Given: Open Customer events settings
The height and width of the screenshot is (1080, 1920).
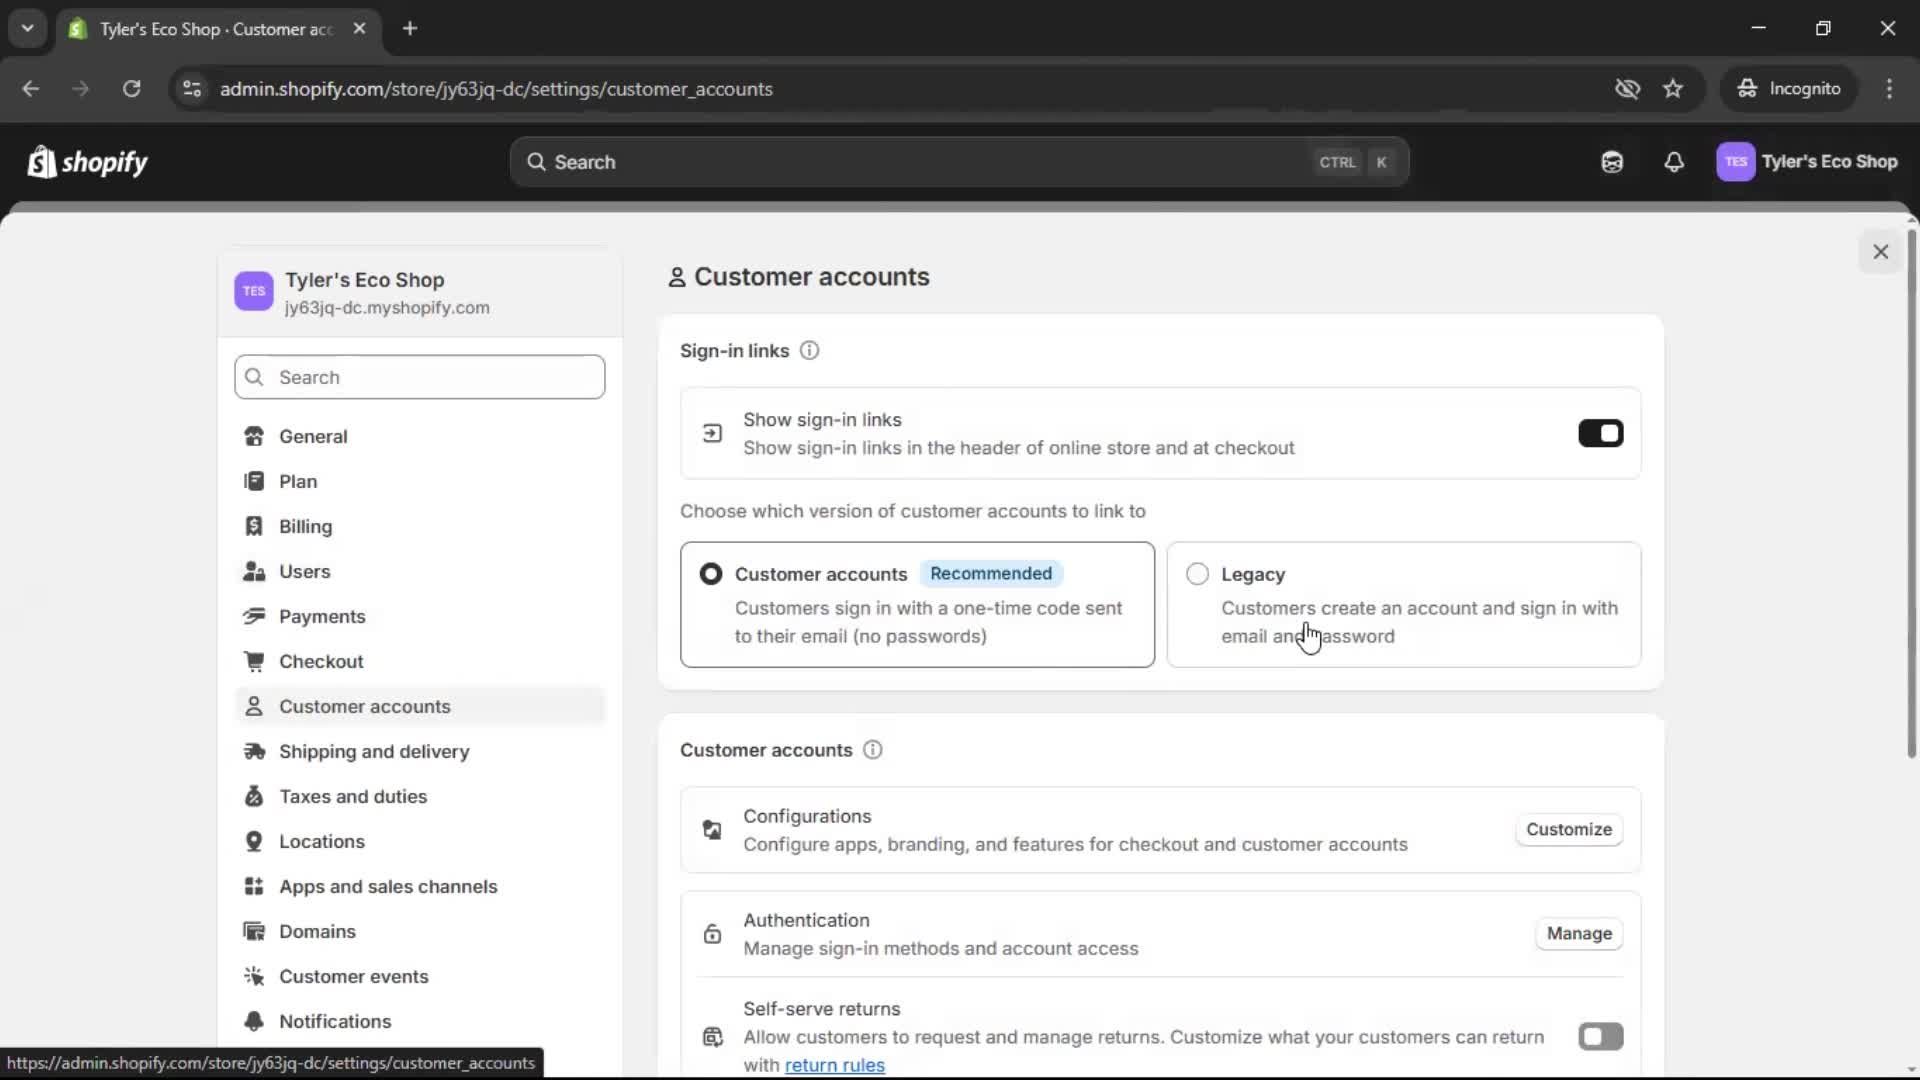Looking at the screenshot, I should (x=420, y=977).
